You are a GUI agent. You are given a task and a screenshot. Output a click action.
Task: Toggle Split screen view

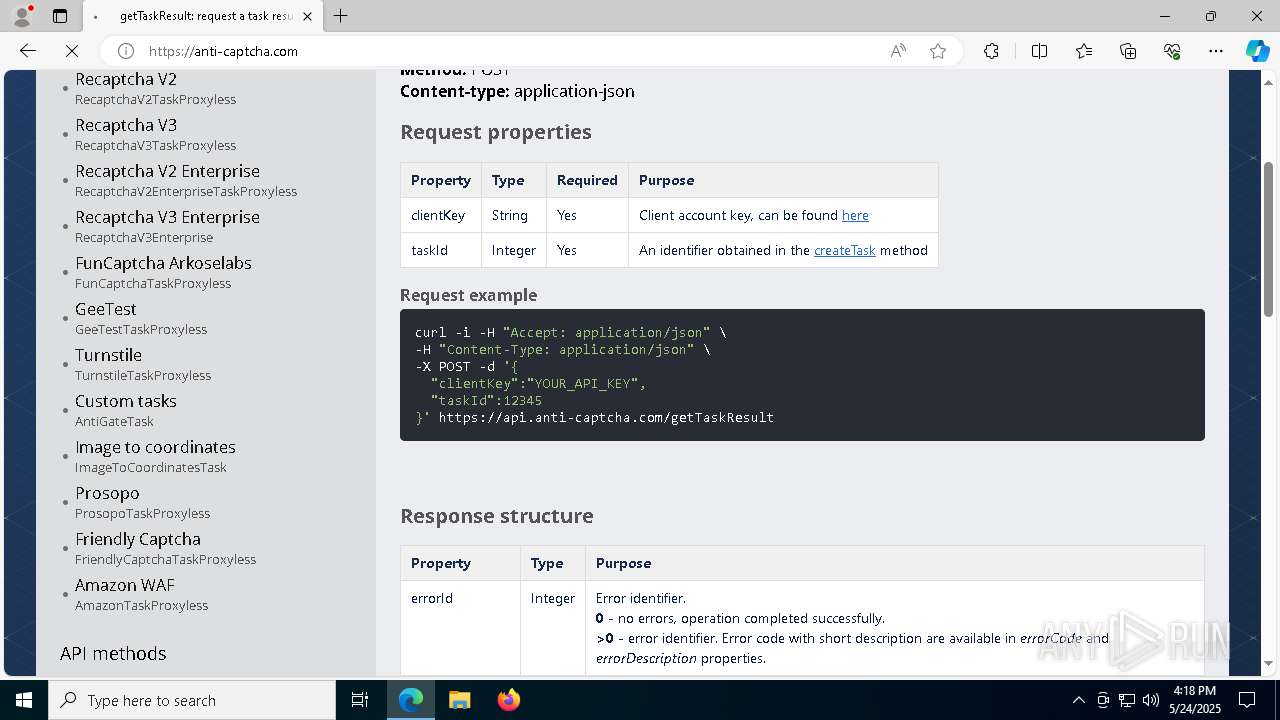(1039, 51)
